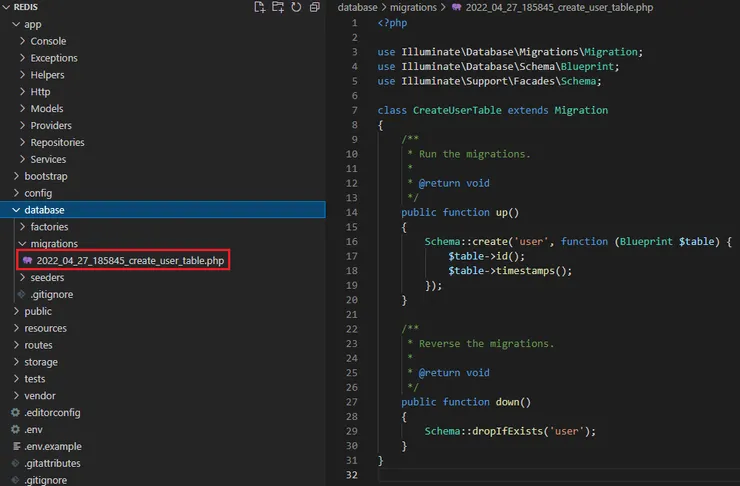Collapse the app folder
The width and height of the screenshot is (740, 486).
point(33,24)
